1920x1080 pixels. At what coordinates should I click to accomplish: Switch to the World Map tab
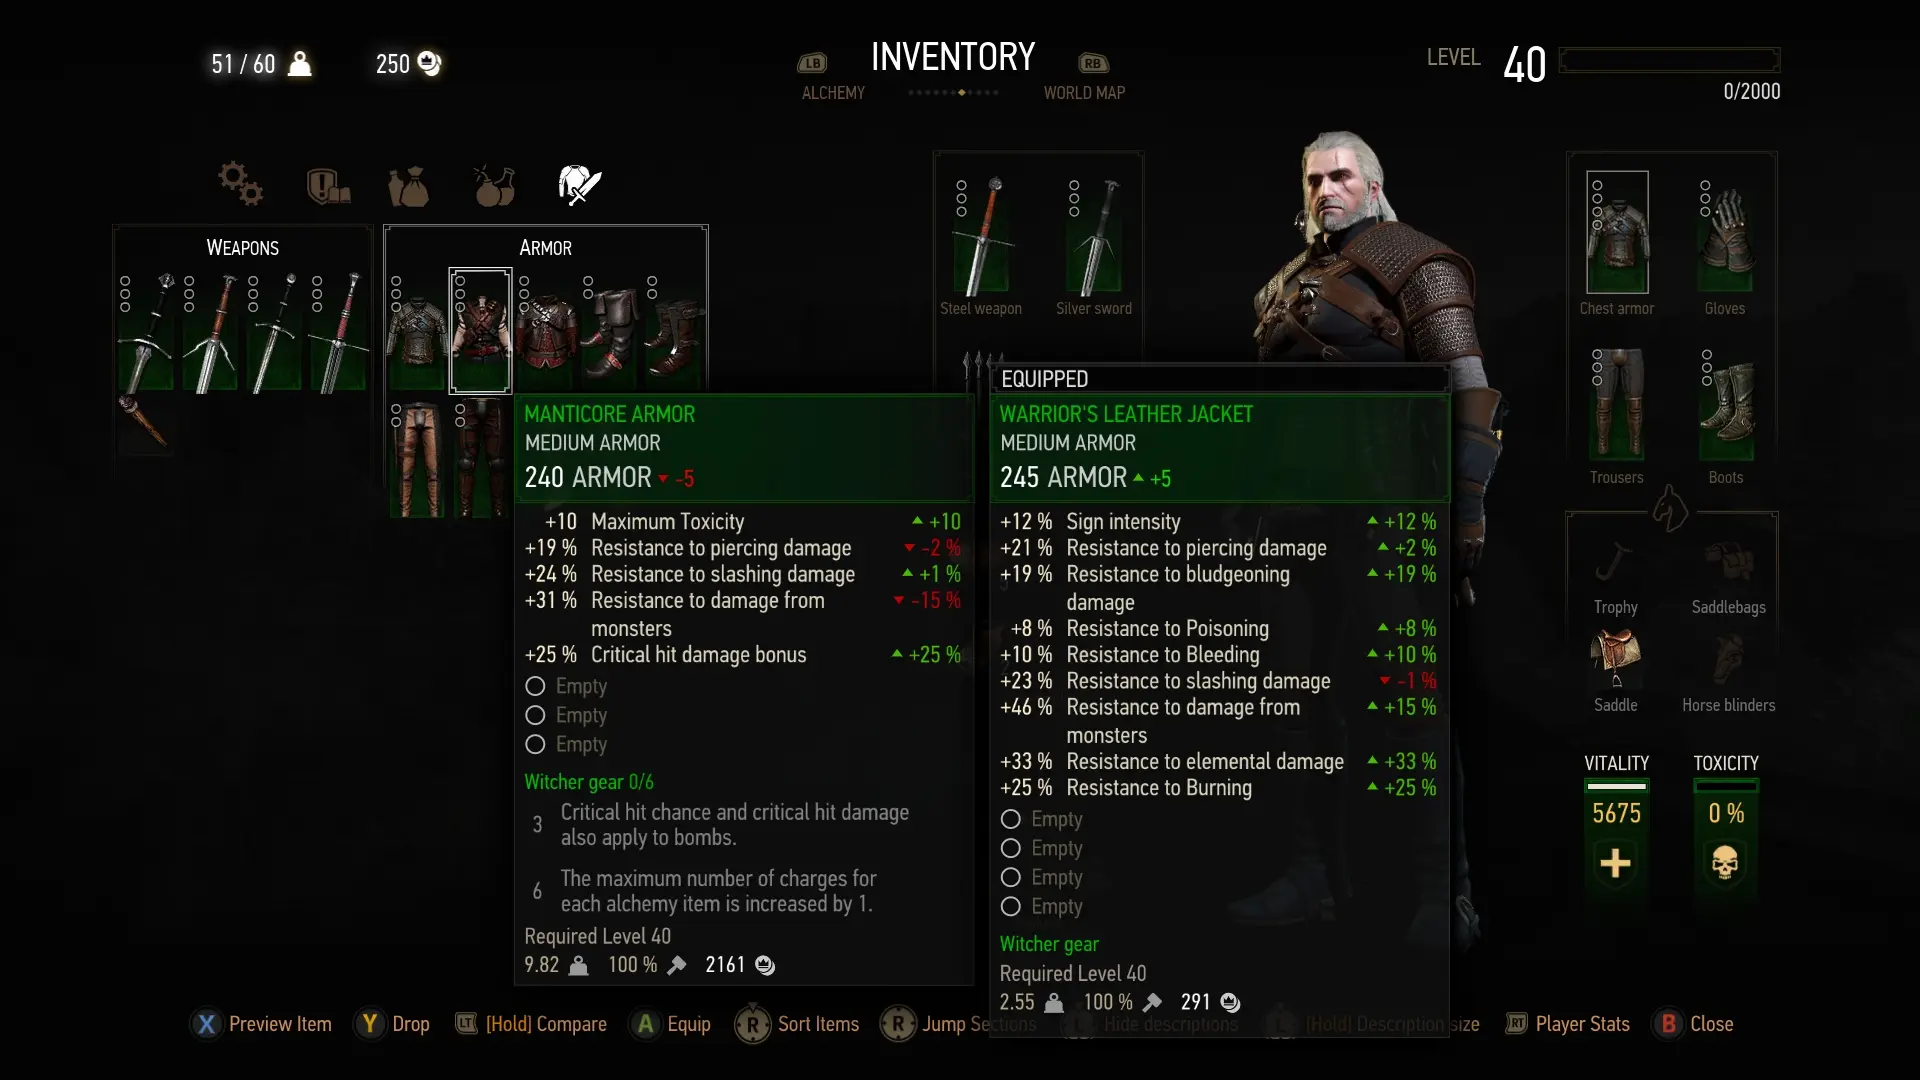tap(1084, 92)
